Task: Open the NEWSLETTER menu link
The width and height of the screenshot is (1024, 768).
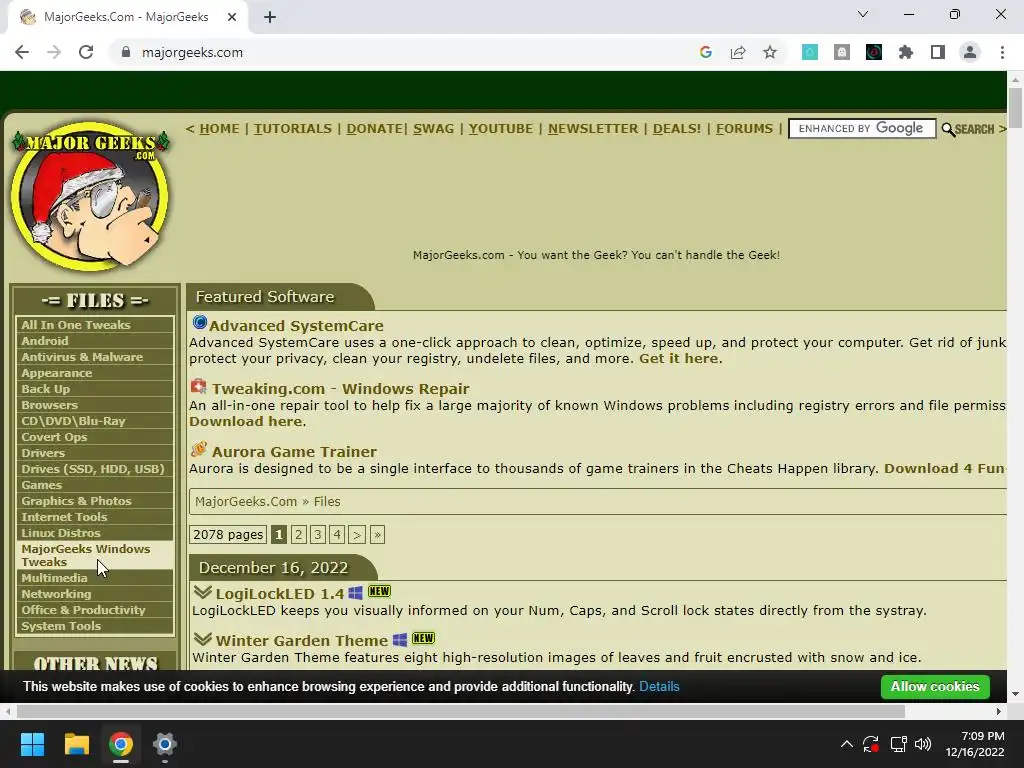Action: pos(593,129)
